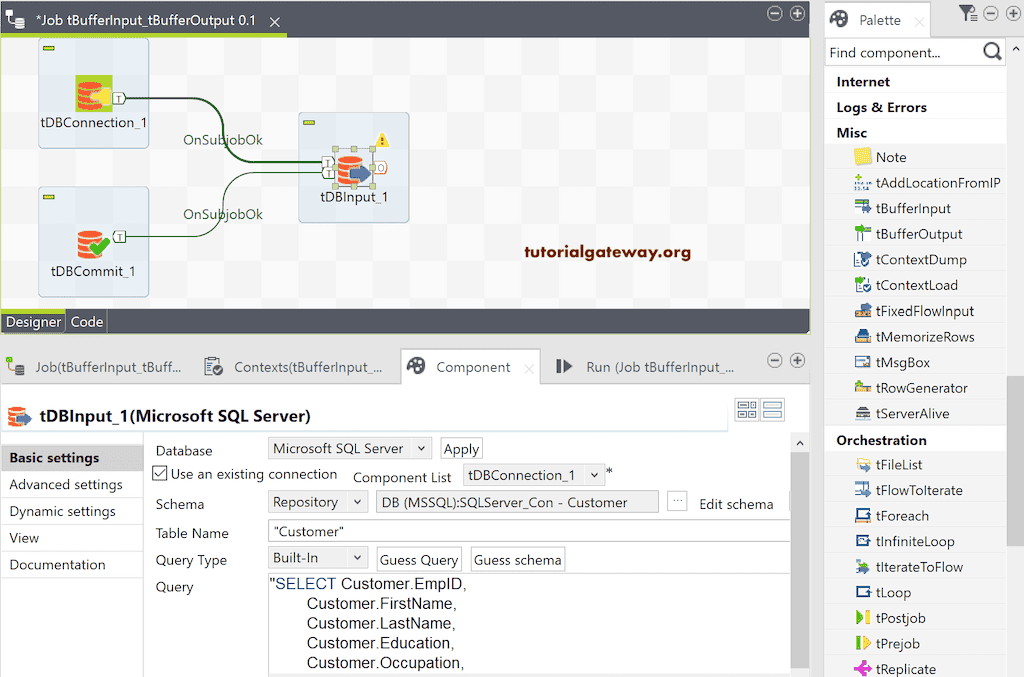
Task: Select the tDBConnection_1 component on the canvas
Action: [x=93, y=92]
